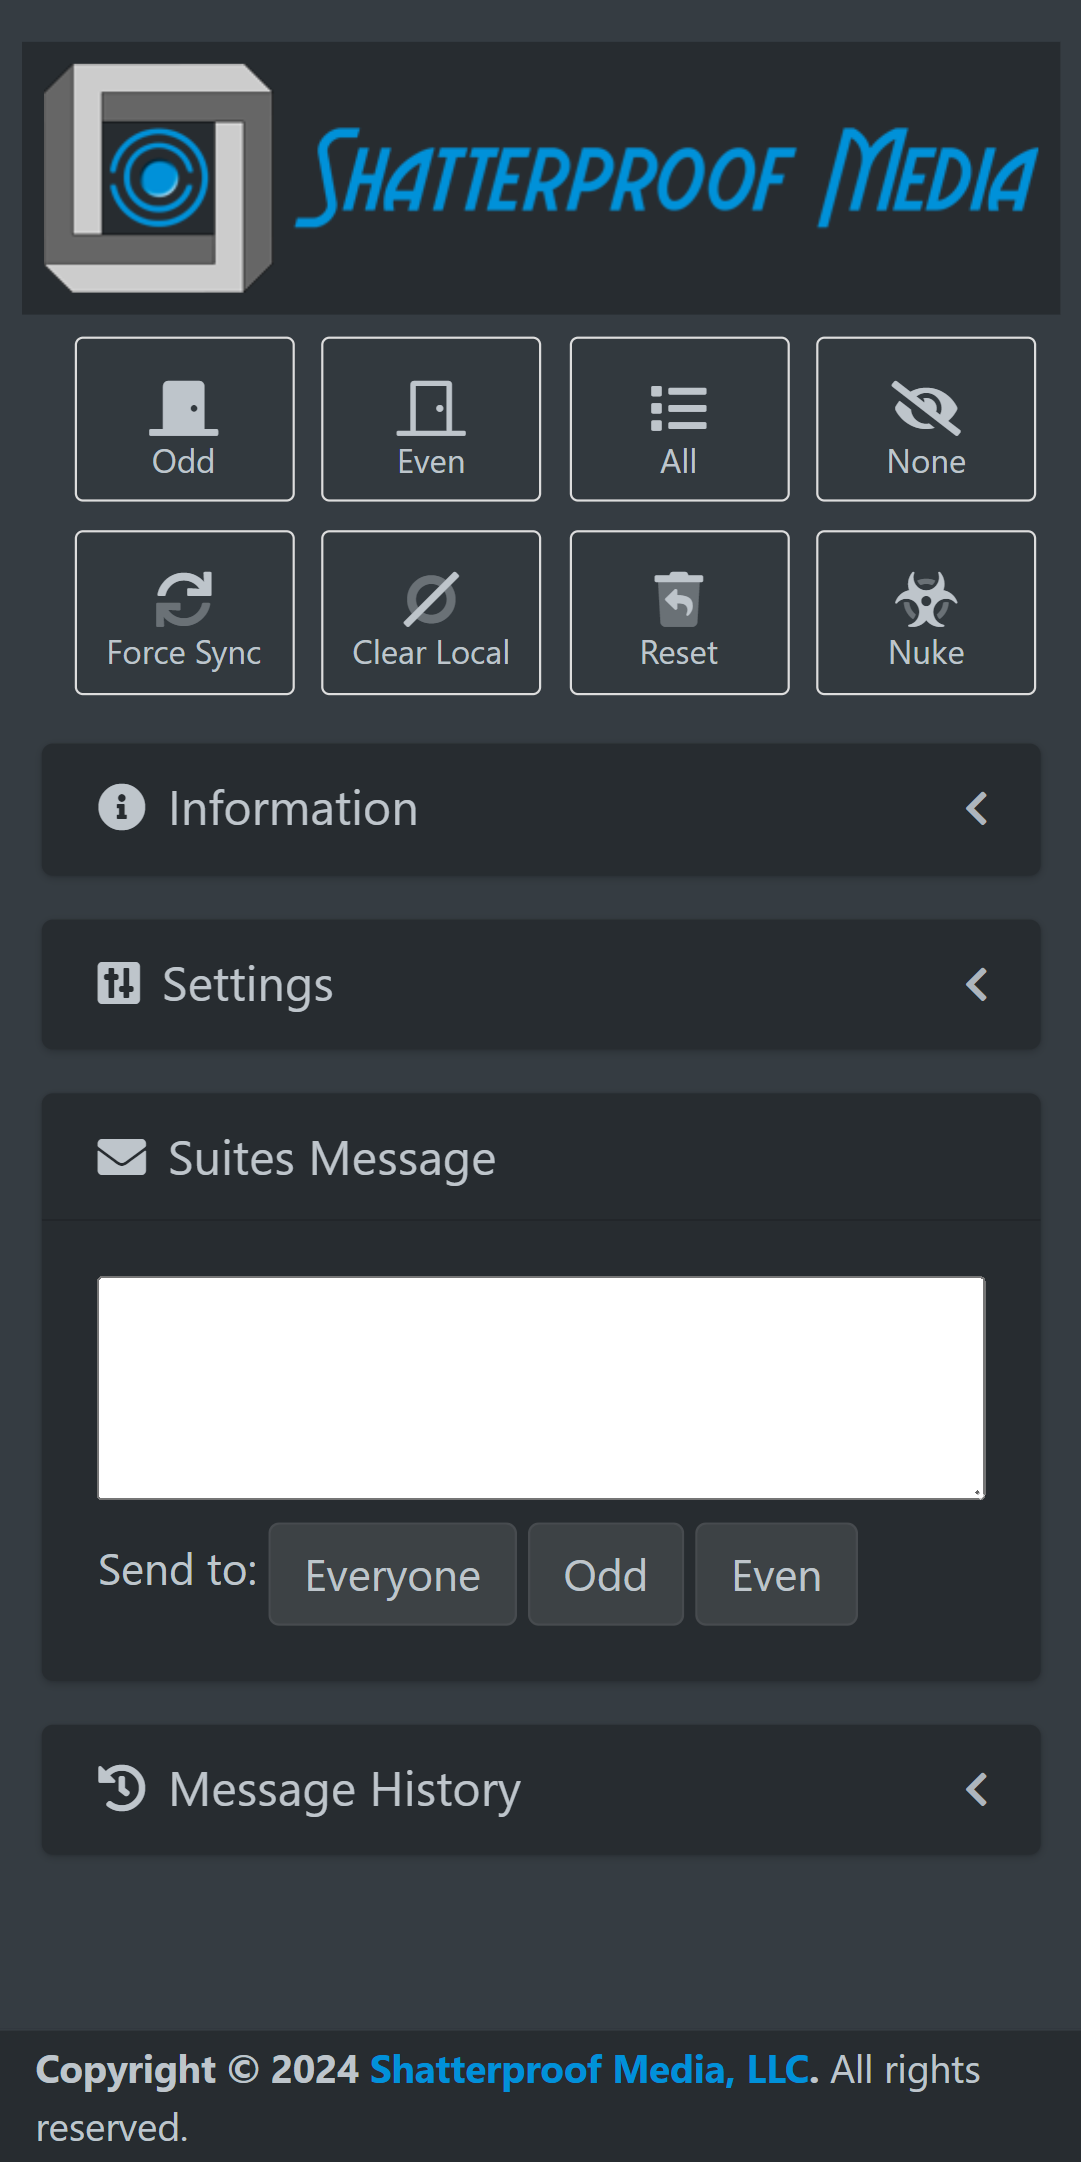Toggle None crossed-eye visibility button
Screen dimensions: 1081x2162
coord(926,419)
